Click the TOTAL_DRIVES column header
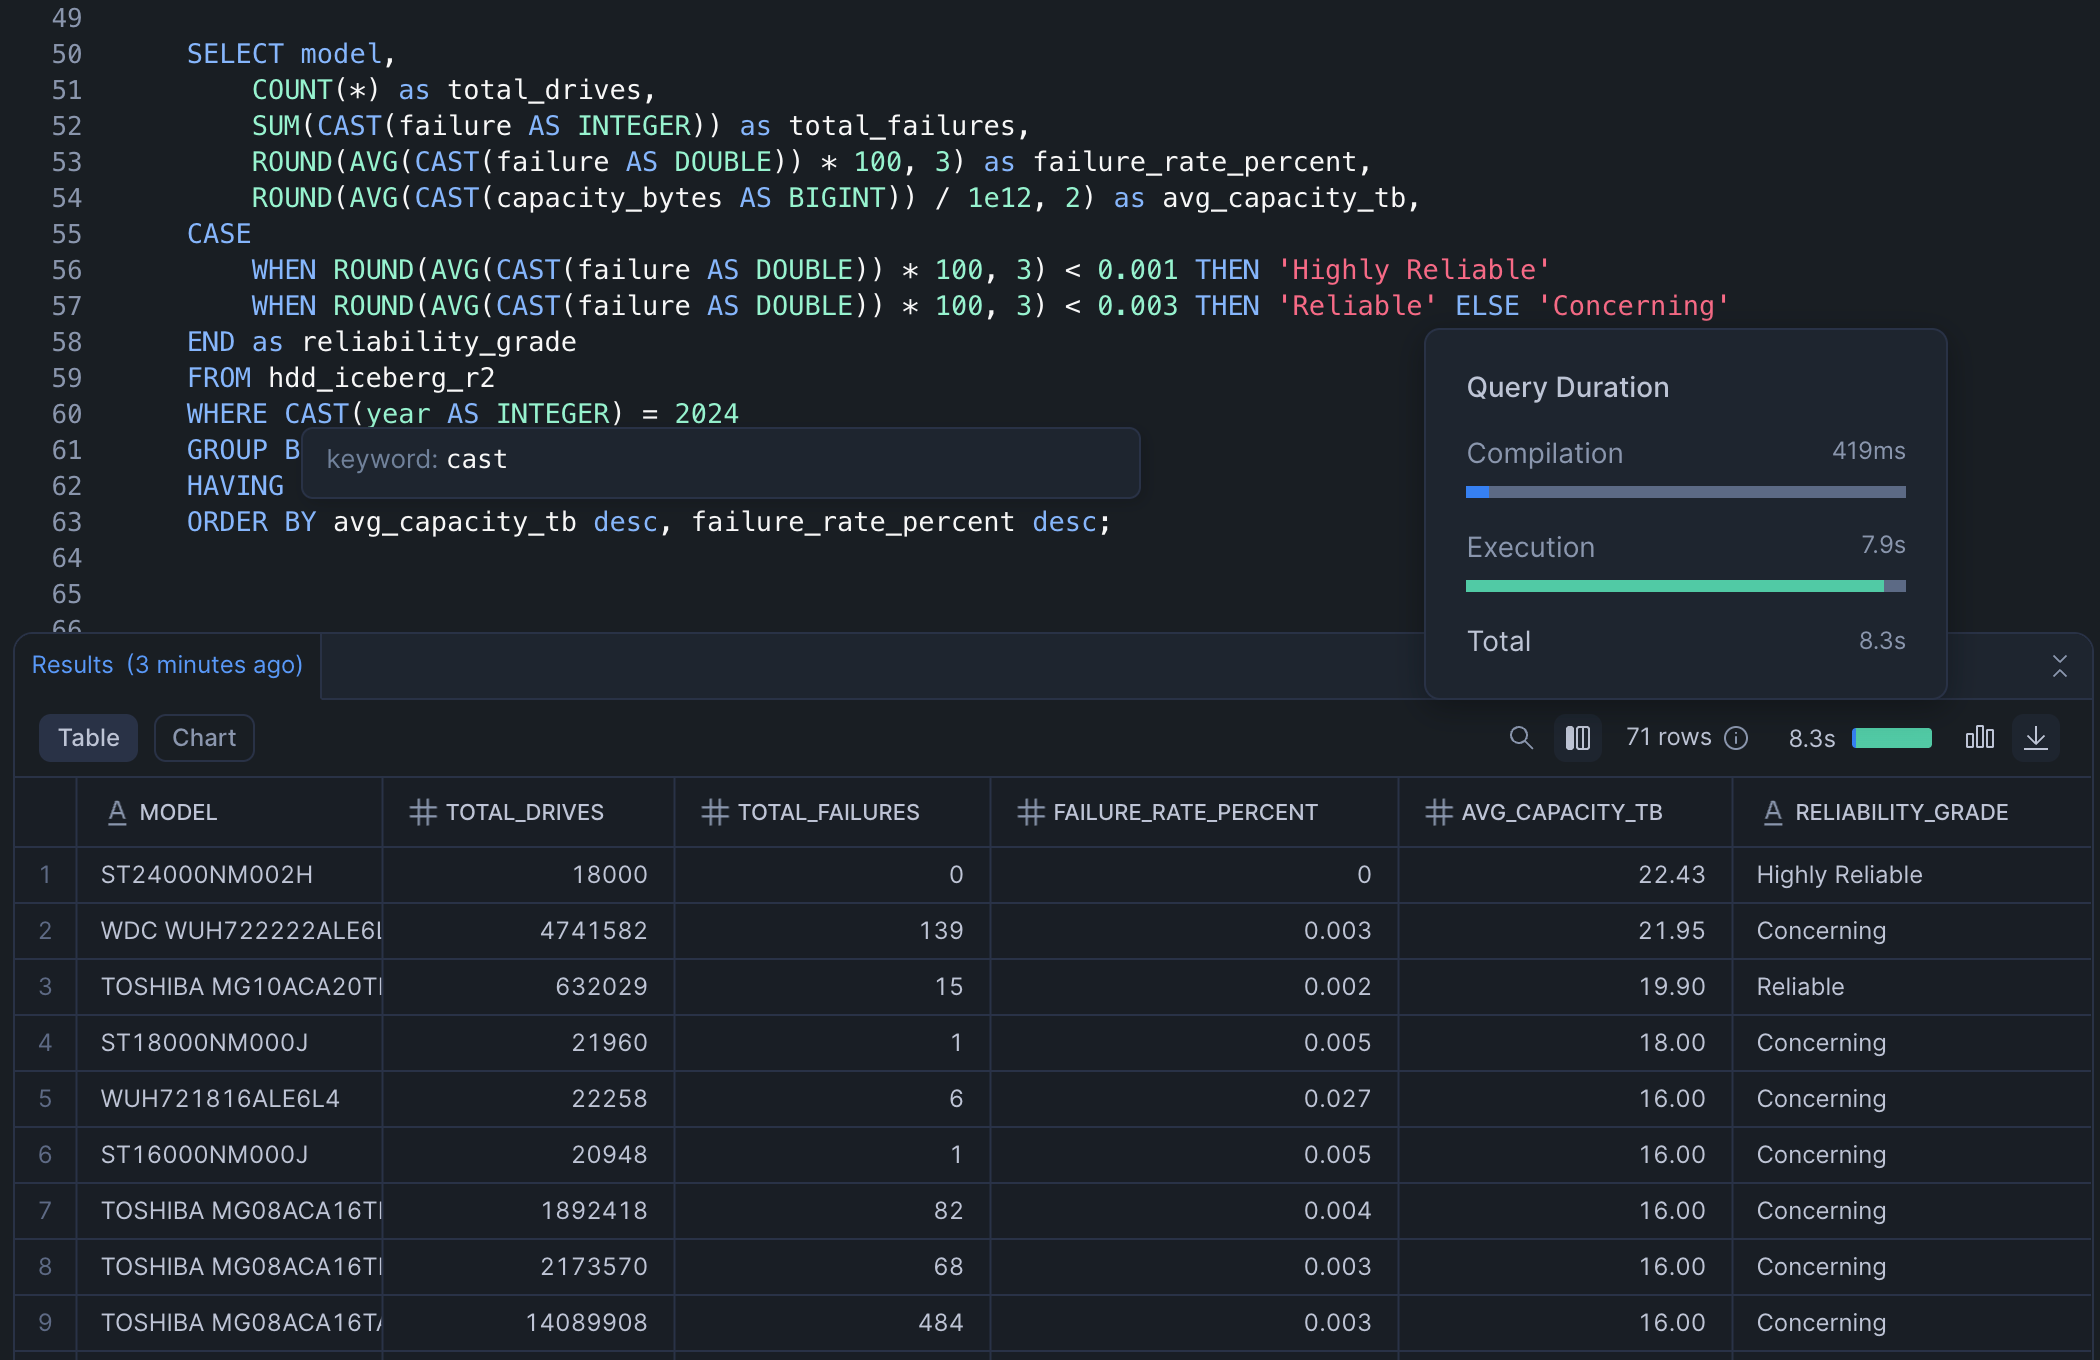The image size is (2100, 1360). pos(524,812)
